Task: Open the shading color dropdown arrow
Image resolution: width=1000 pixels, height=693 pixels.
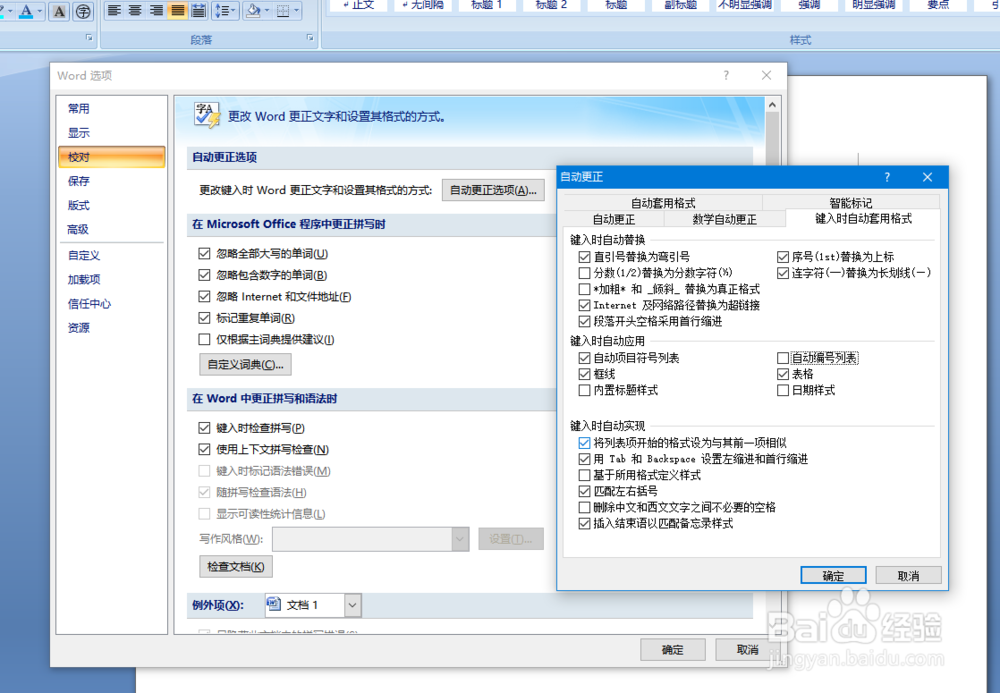Action: [267, 10]
